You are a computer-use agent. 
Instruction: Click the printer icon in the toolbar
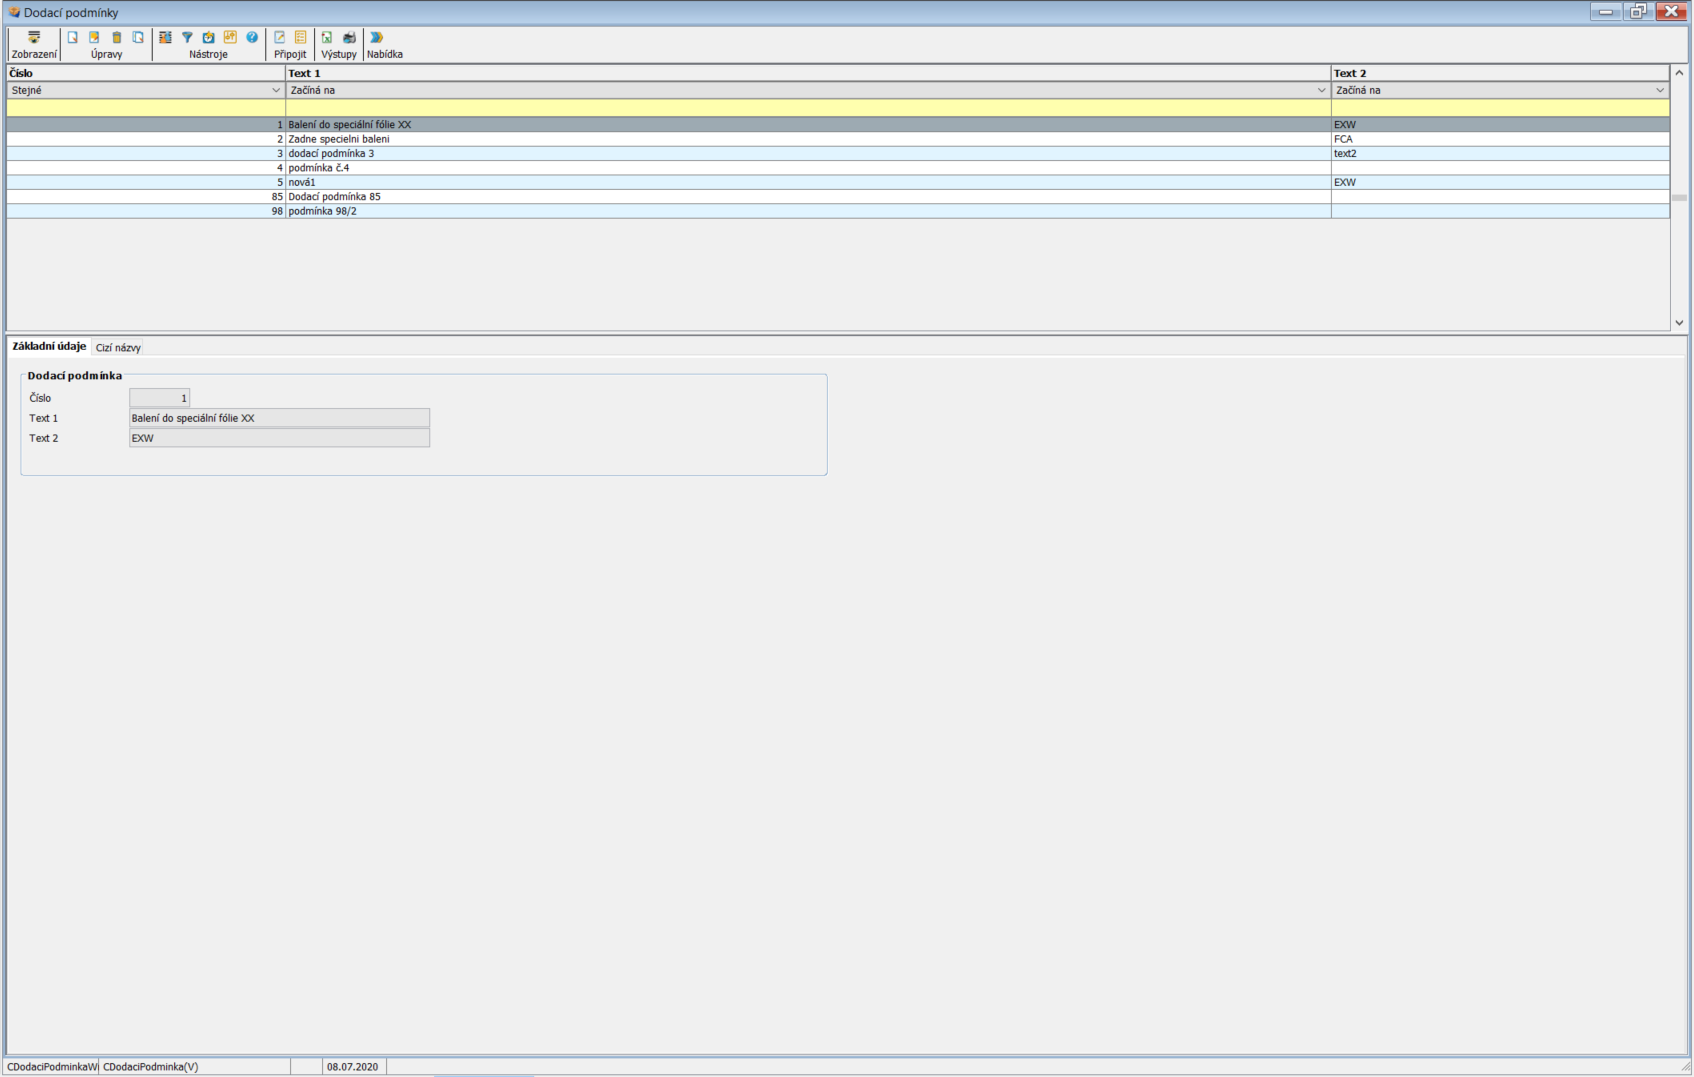click(349, 38)
